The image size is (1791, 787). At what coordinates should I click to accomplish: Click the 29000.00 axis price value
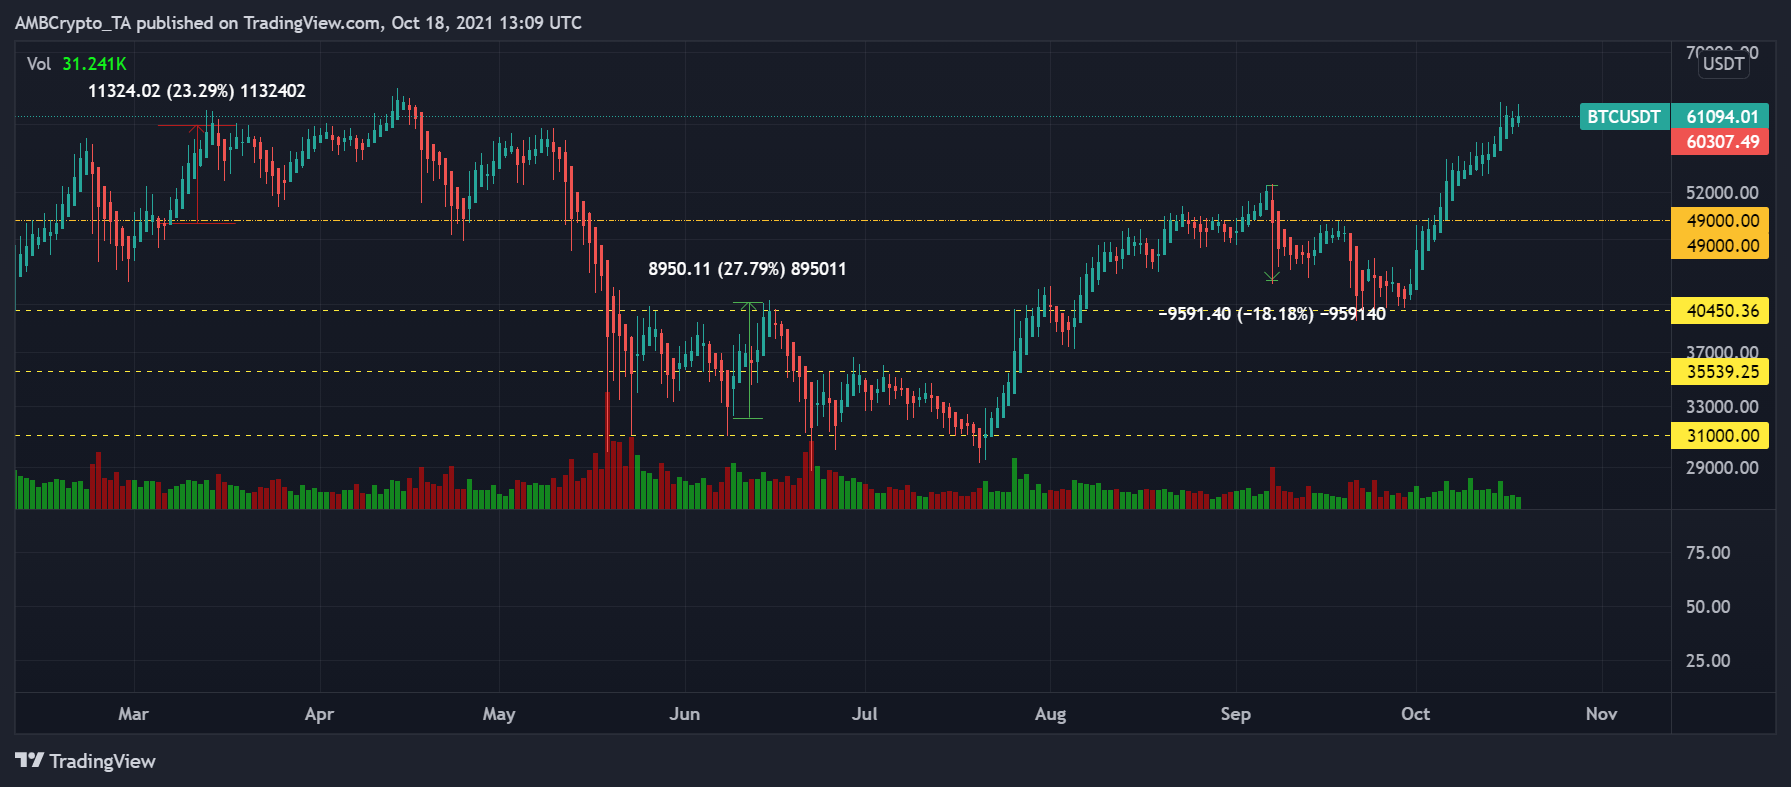1722,468
